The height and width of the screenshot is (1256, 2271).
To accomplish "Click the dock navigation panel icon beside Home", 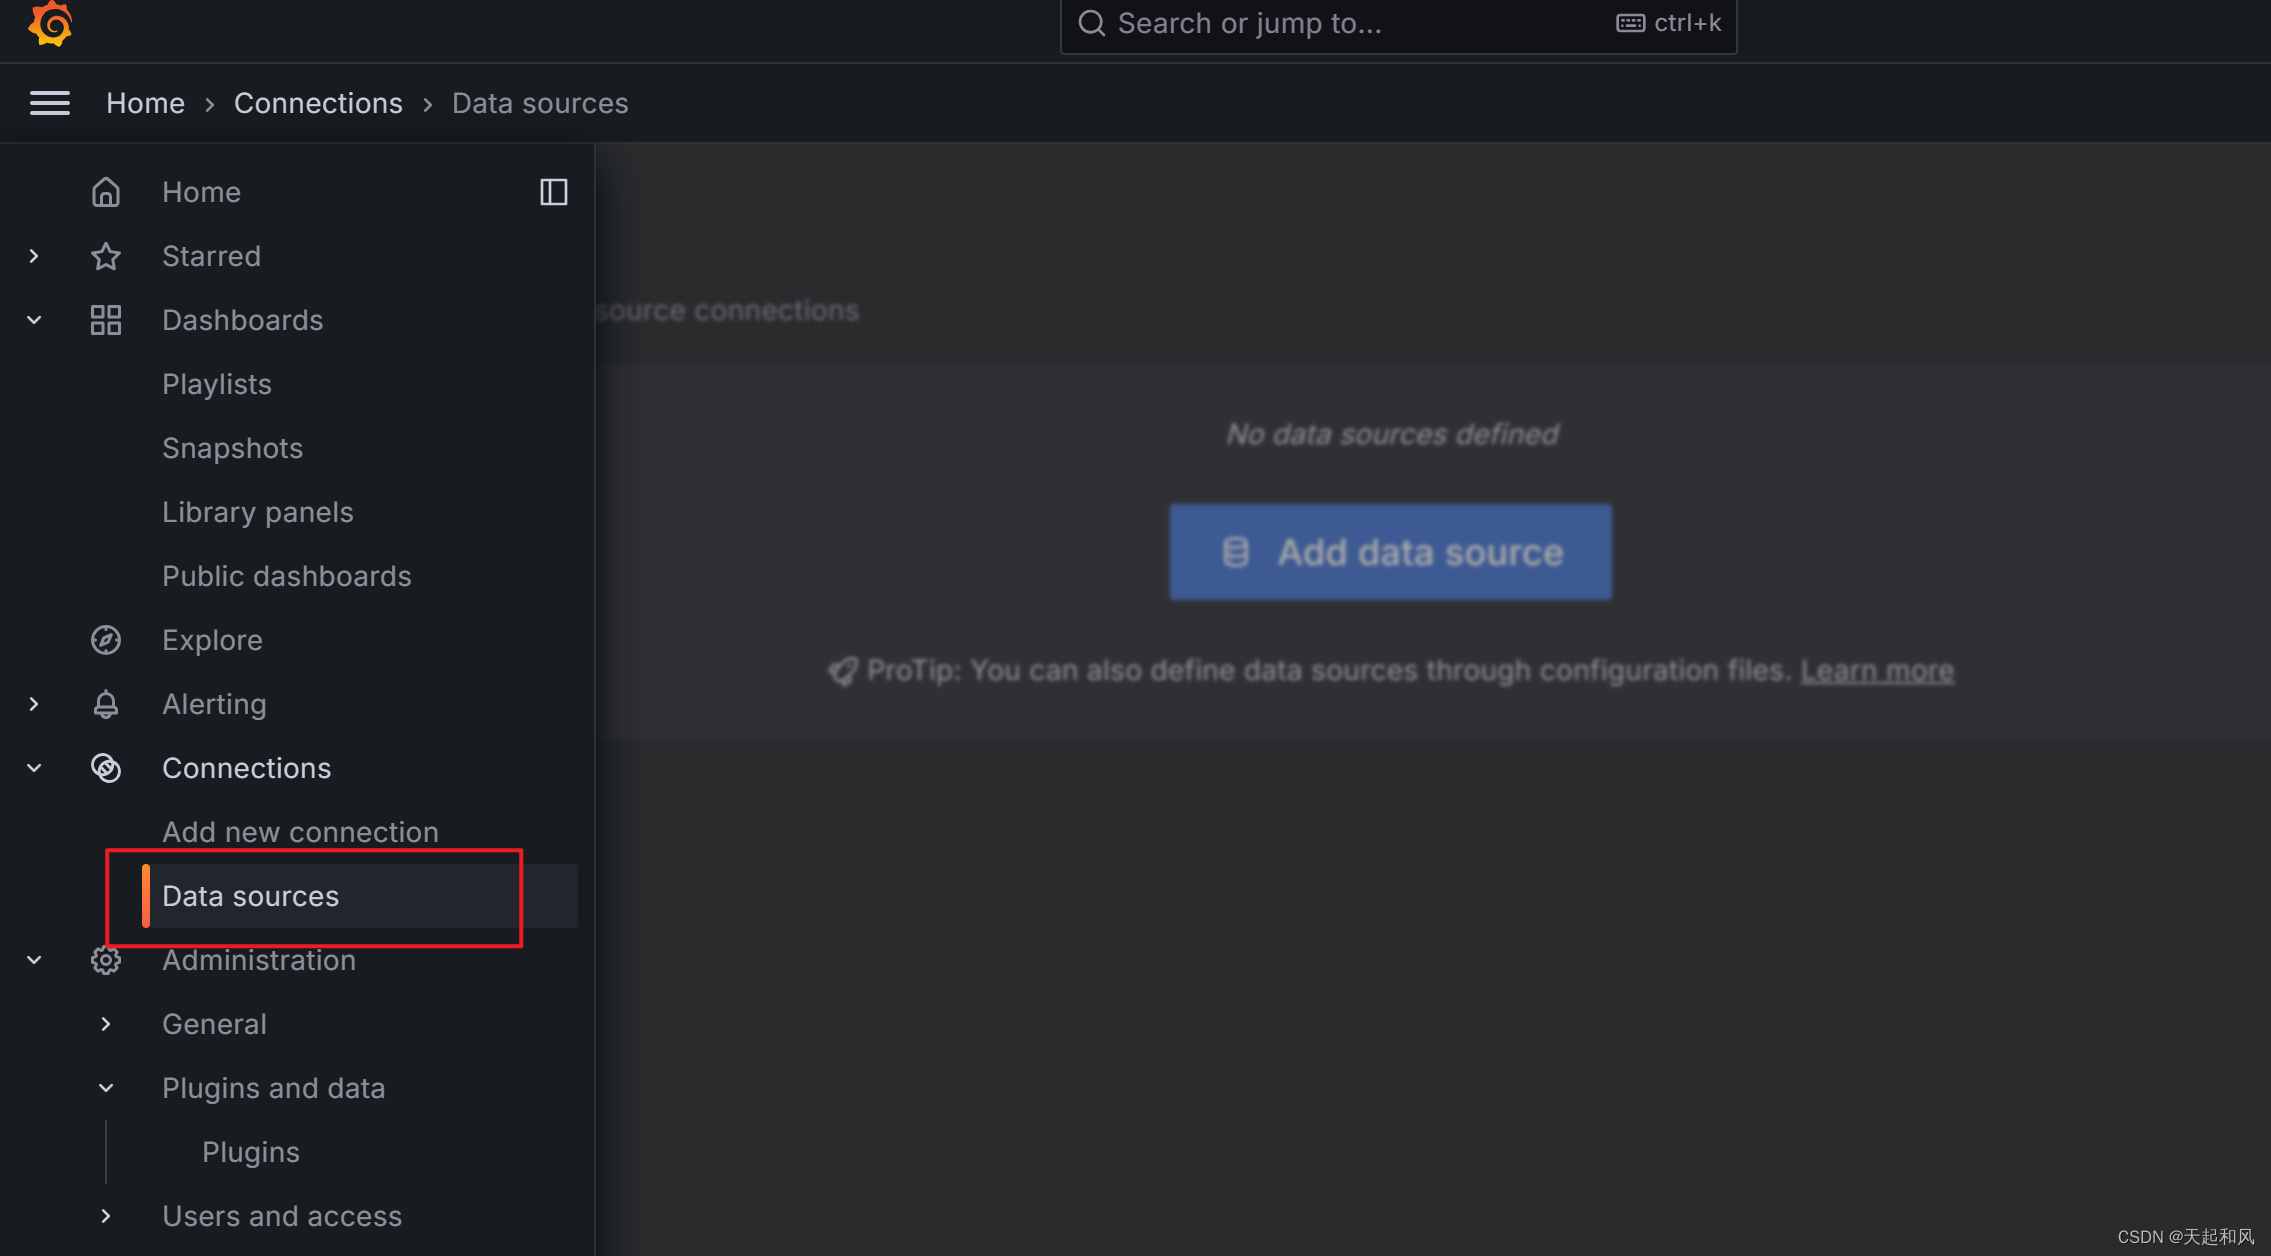I will (553, 192).
